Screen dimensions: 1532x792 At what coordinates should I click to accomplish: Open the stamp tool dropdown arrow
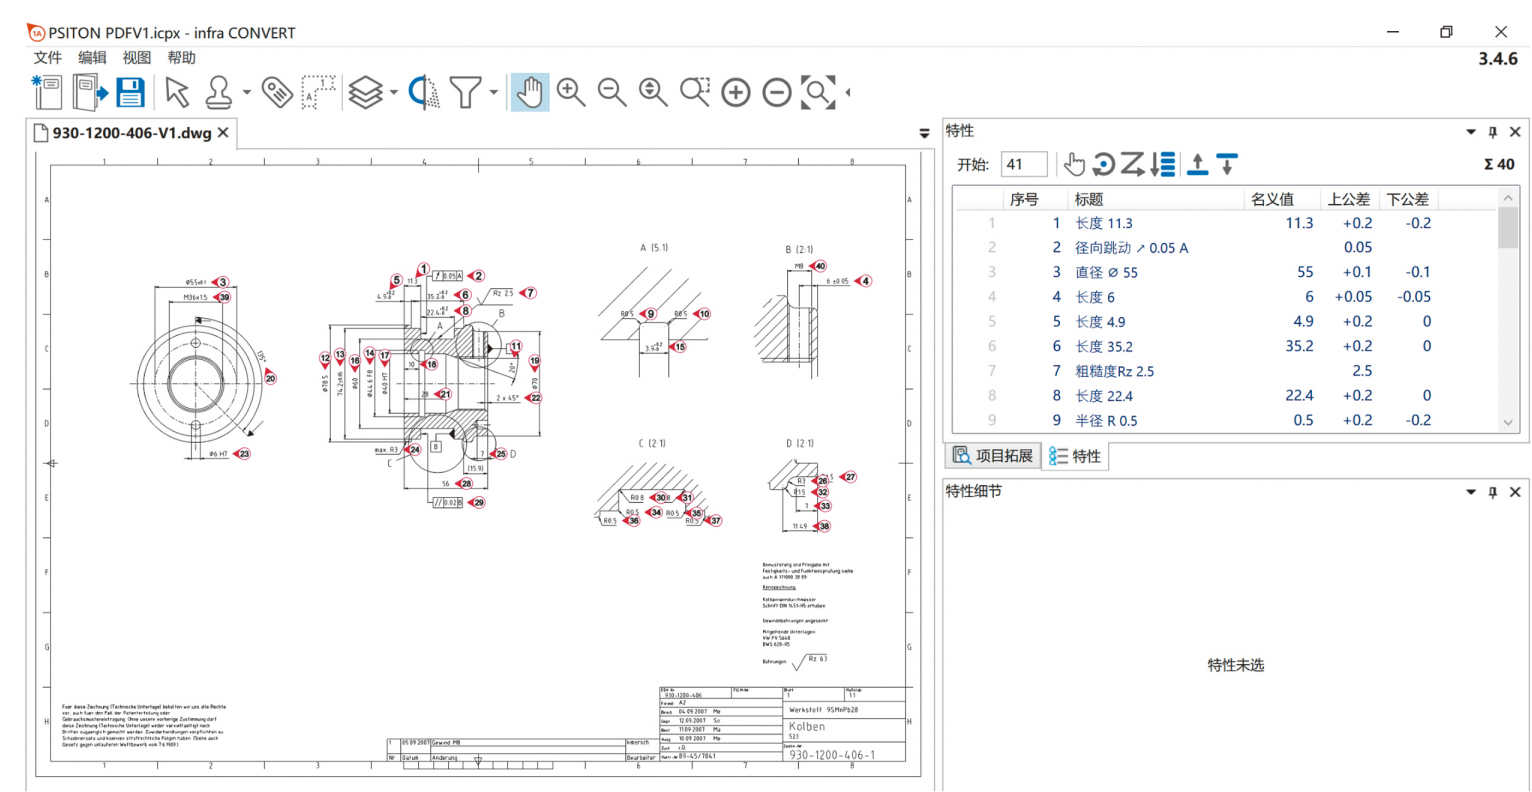(246, 93)
